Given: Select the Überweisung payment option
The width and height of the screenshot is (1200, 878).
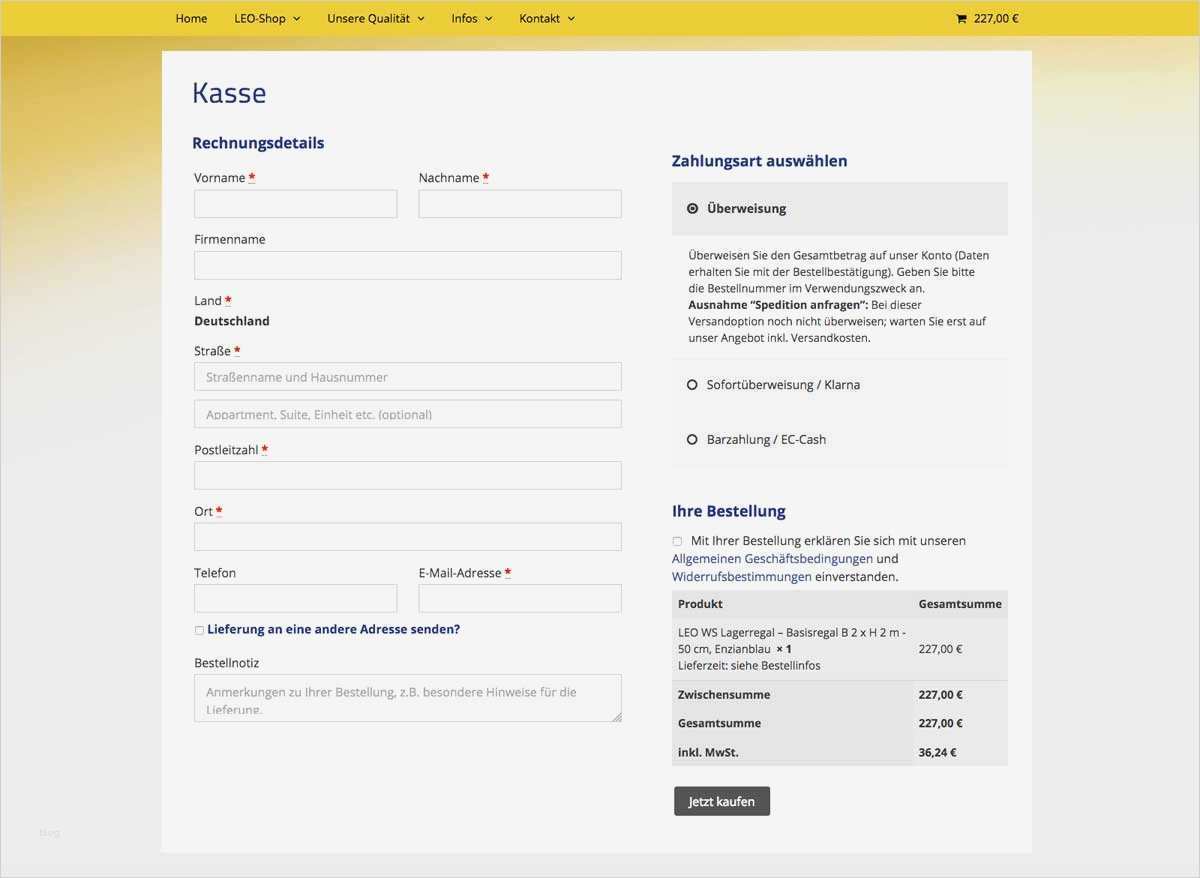Looking at the screenshot, I should [692, 208].
